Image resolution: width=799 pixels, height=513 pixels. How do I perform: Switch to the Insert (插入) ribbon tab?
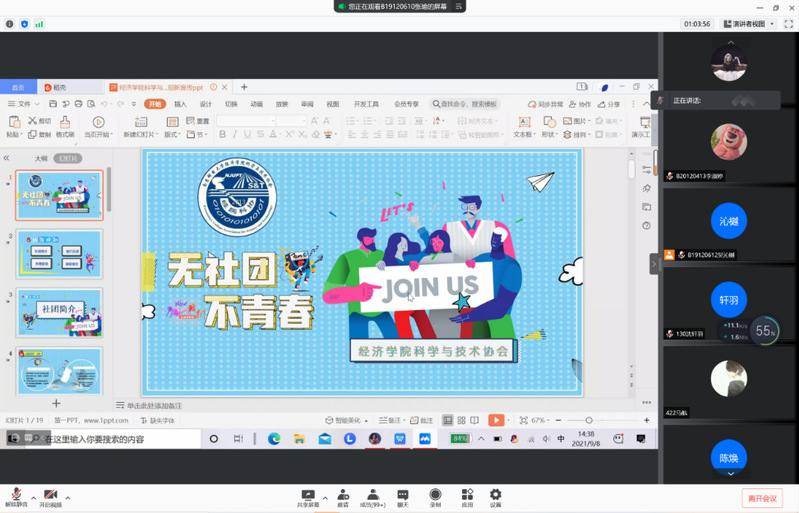(180, 104)
